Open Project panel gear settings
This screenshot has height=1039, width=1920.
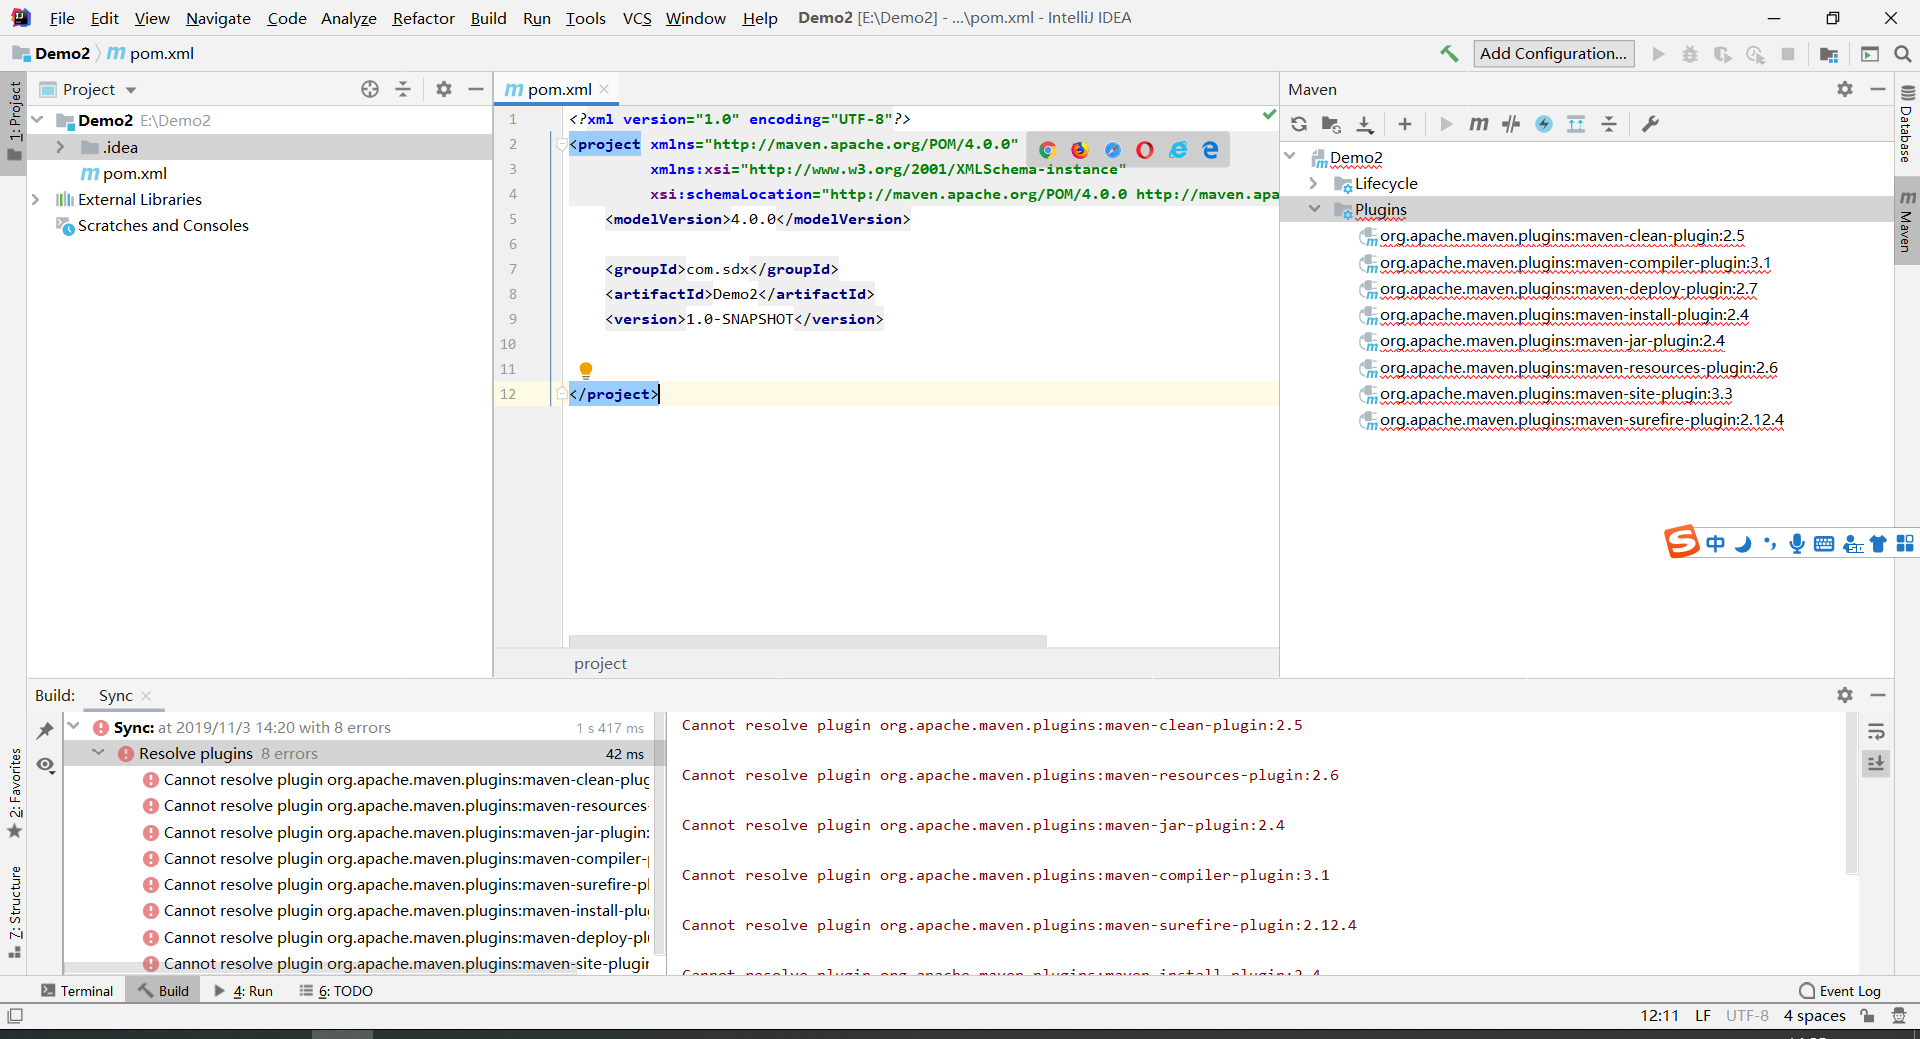[x=444, y=89]
